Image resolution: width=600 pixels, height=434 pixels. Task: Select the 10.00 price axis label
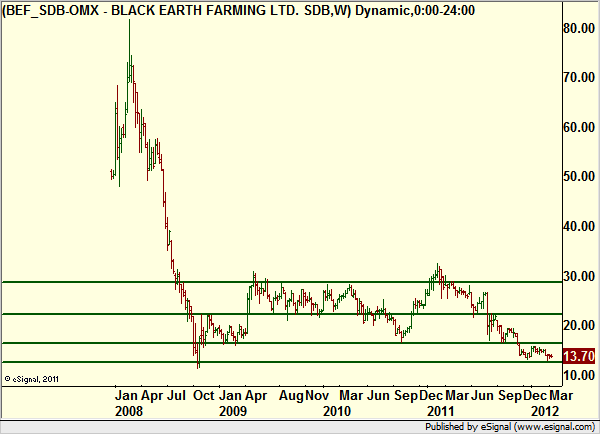[579, 375]
